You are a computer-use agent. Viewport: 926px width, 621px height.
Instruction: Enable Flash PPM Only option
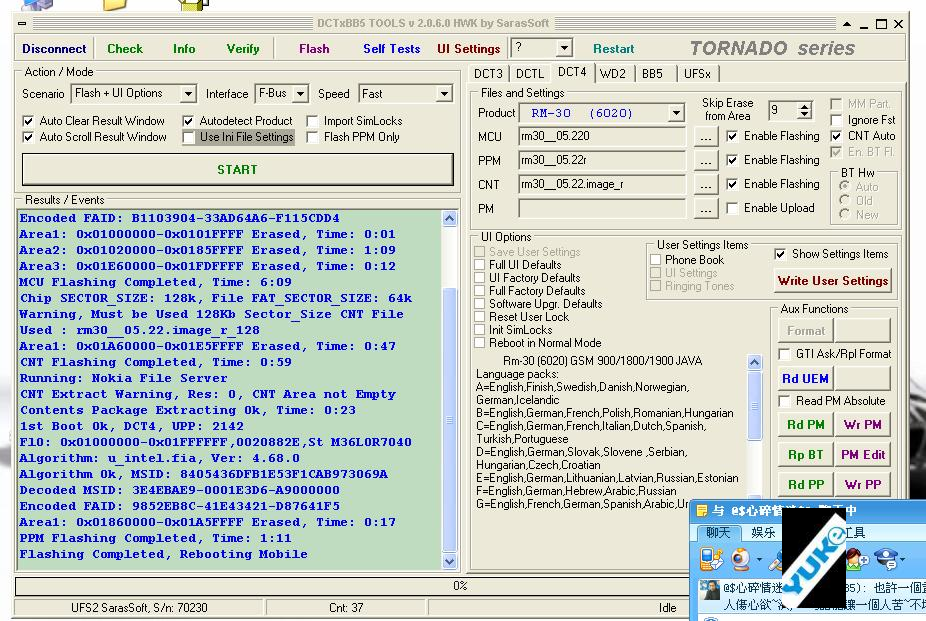coord(312,137)
